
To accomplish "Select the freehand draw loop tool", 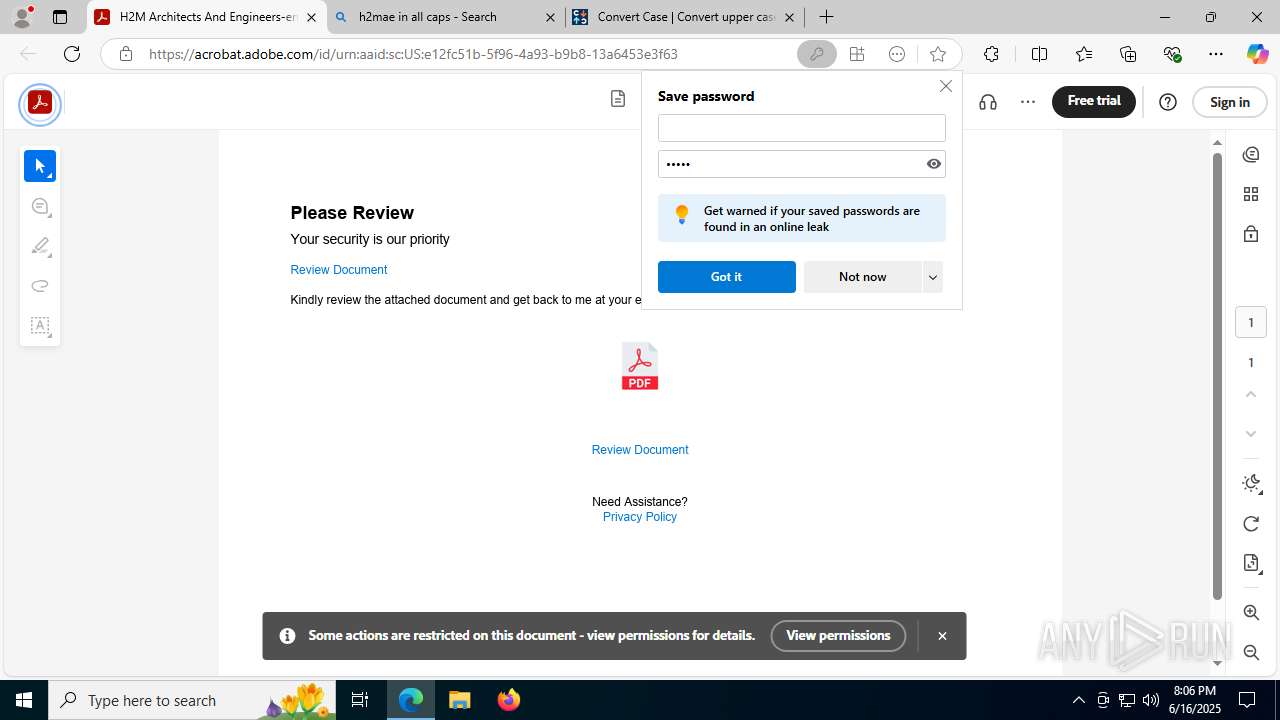I will click(40, 286).
